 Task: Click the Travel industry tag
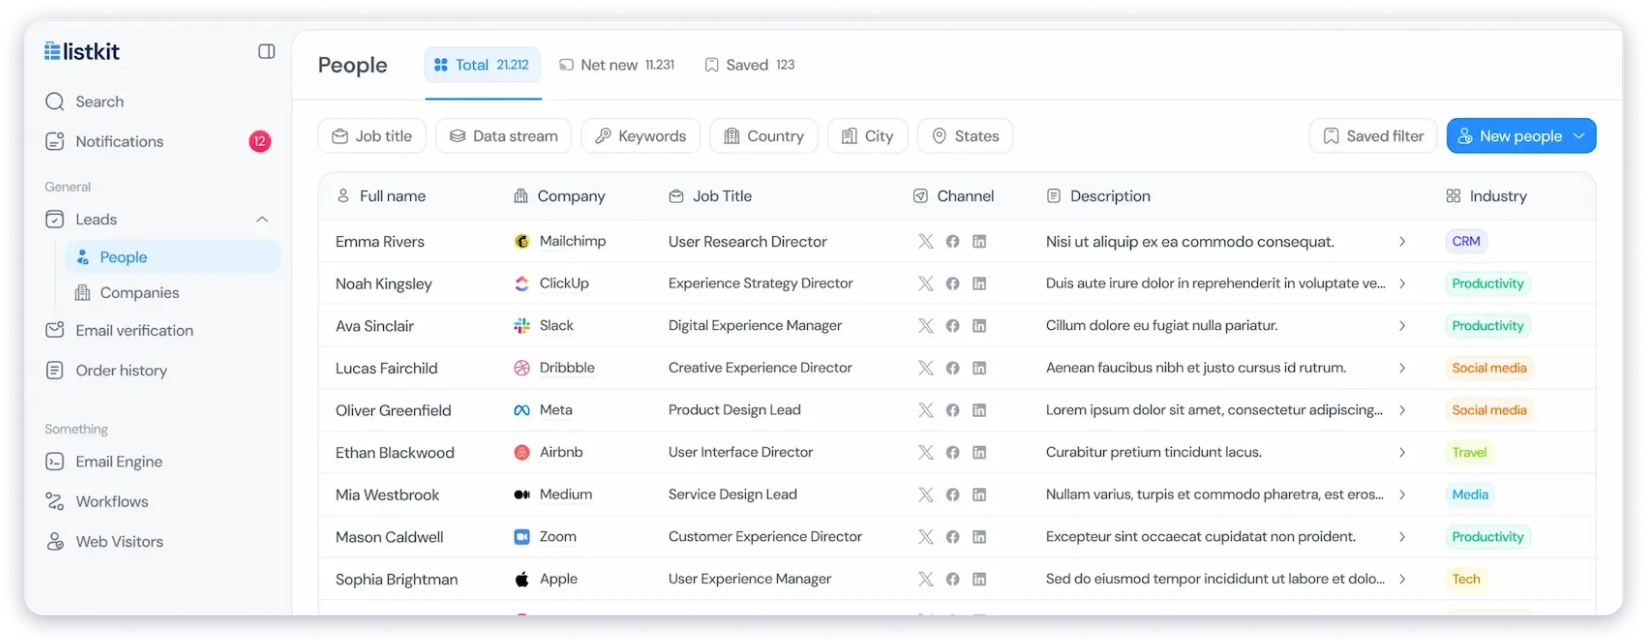(x=1469, y=453)
